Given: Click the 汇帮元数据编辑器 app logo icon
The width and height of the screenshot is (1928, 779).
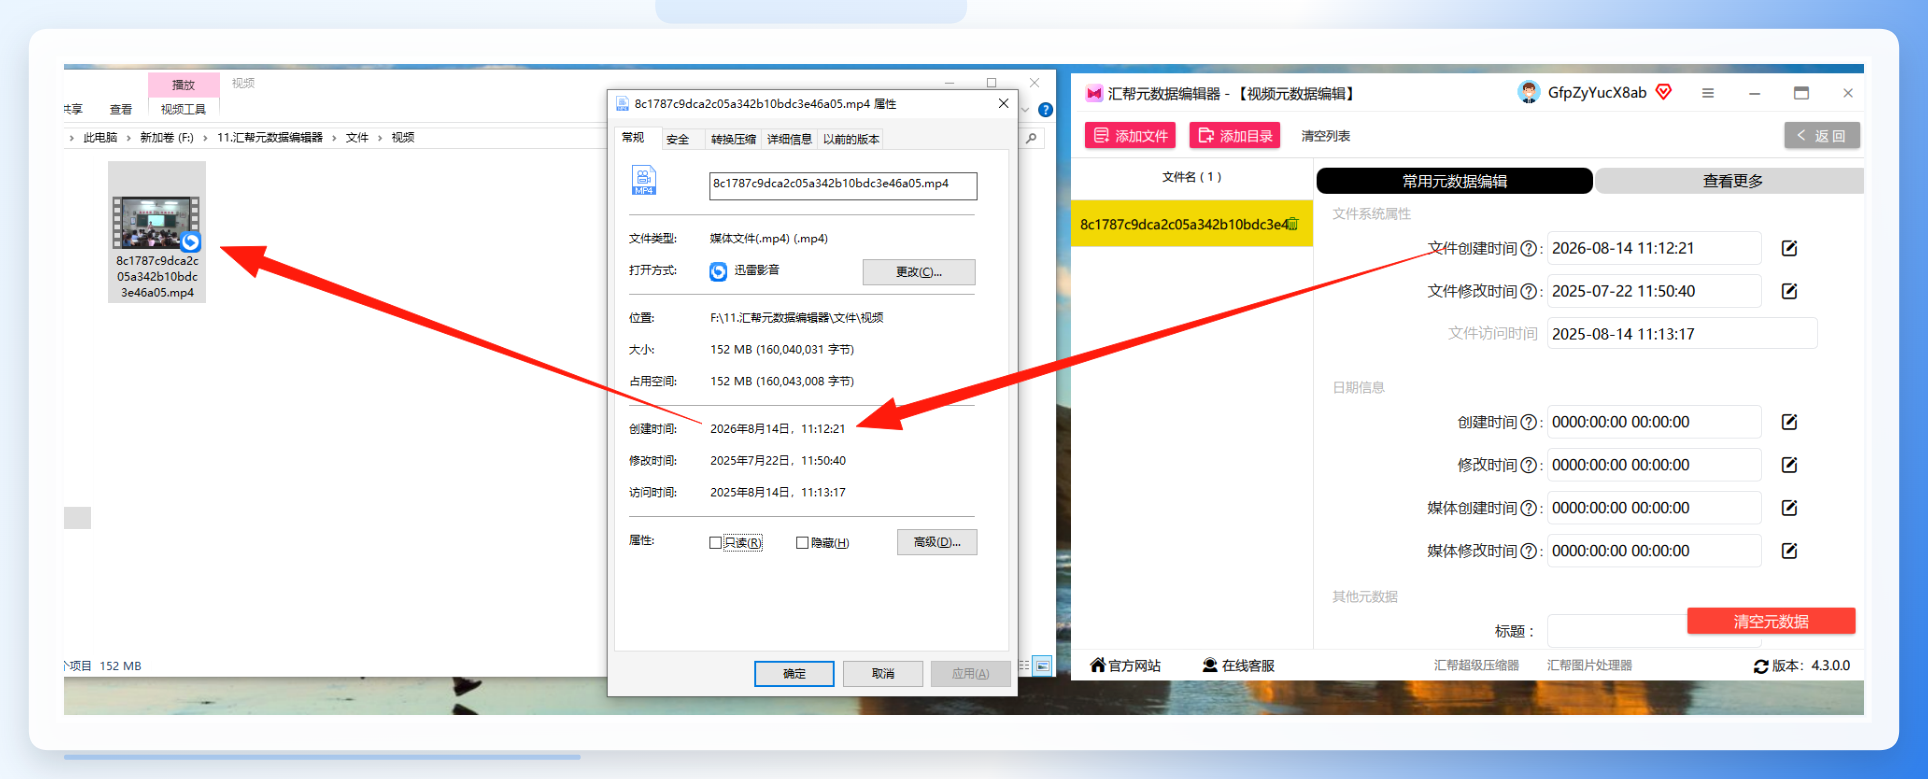Looking at the screenshot, I should point(1094,93).
